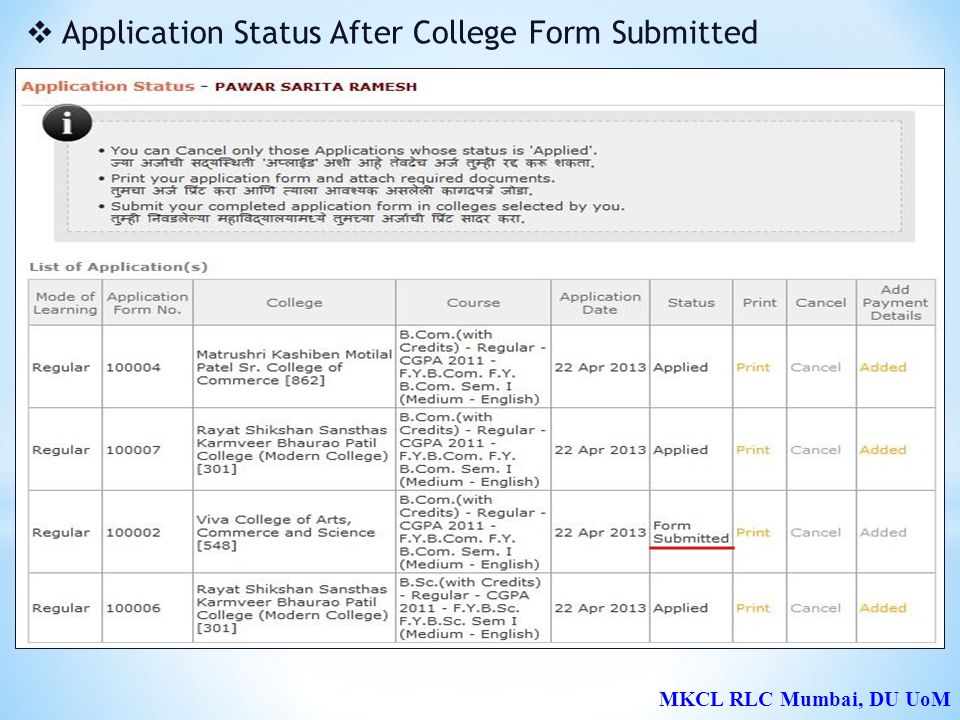The height and width of the screenshot is (720, 960).
Task: Click greyed Added link for form 100002
Action: 882,532
